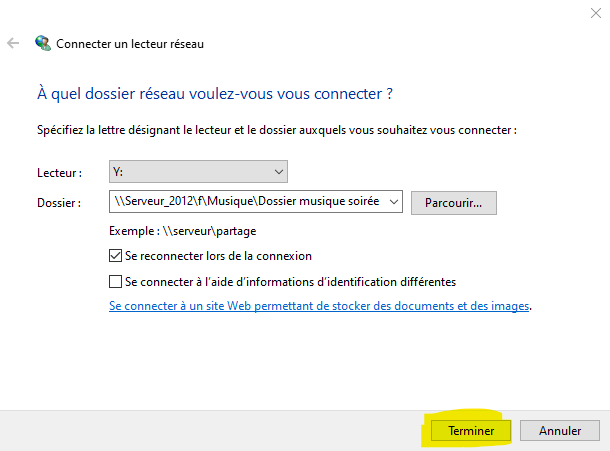This screenshot has height=451, width=610.
Task: Open the Lecteur drive letter combo box
Action: (x=198, y=172)
